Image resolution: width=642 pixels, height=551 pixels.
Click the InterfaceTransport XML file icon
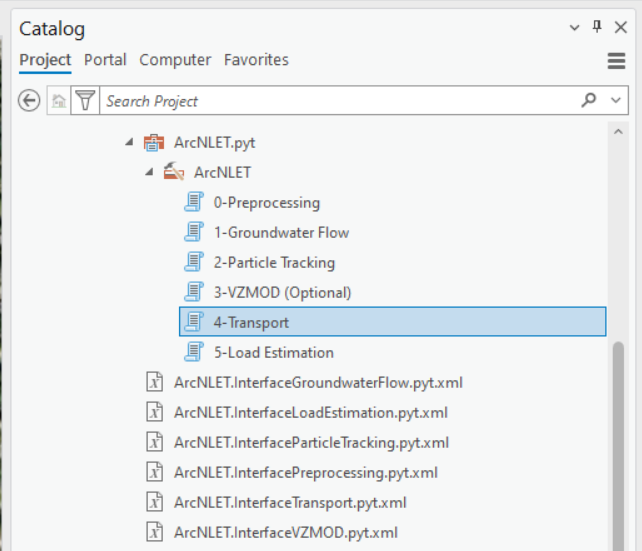(x=155, y=502)
